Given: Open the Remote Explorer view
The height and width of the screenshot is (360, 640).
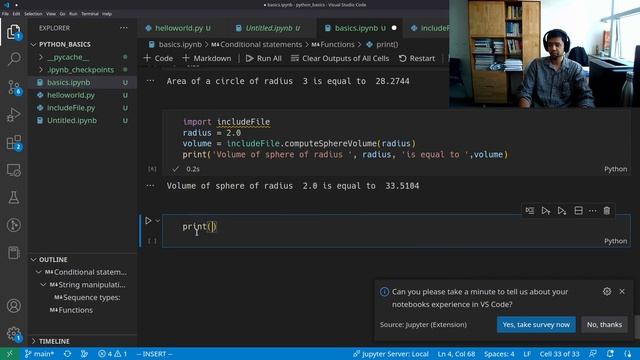Looking at the screenshot, I should 13,170.
